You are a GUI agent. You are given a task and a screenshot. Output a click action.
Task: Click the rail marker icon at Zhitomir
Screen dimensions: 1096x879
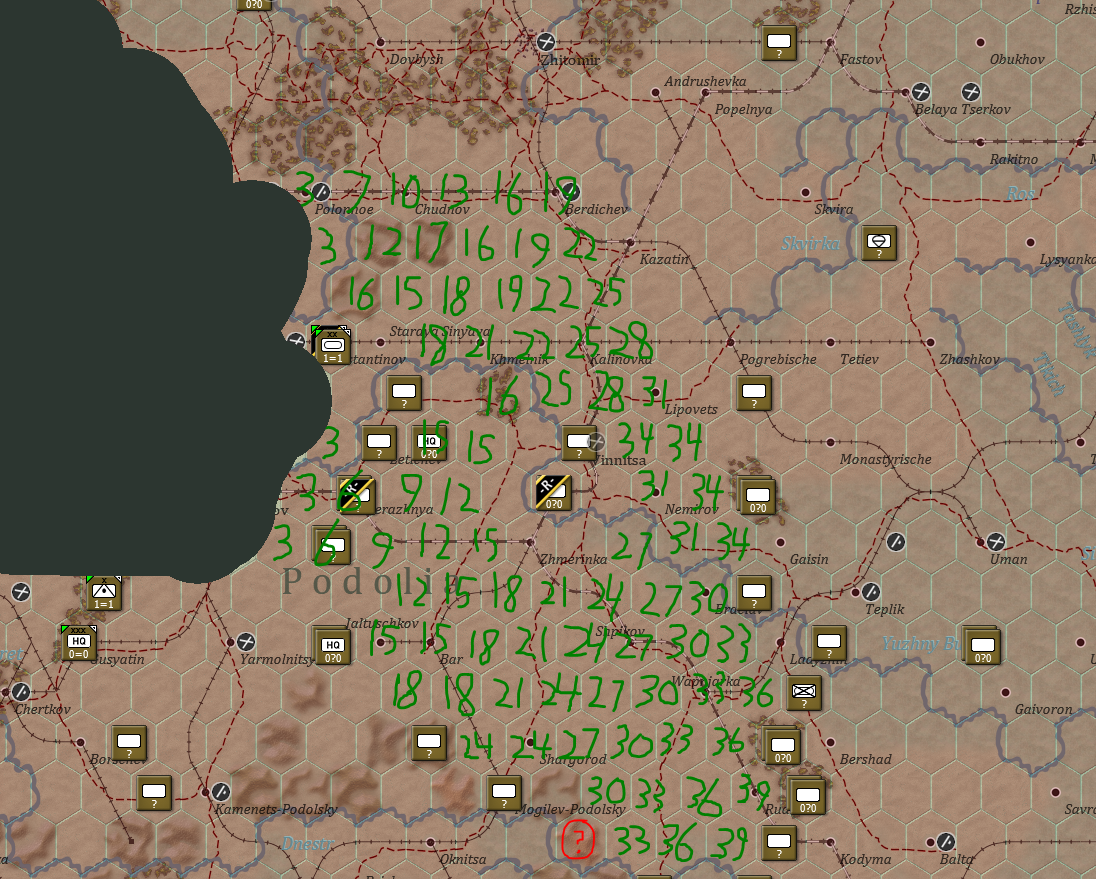click(x=545, y=41)
